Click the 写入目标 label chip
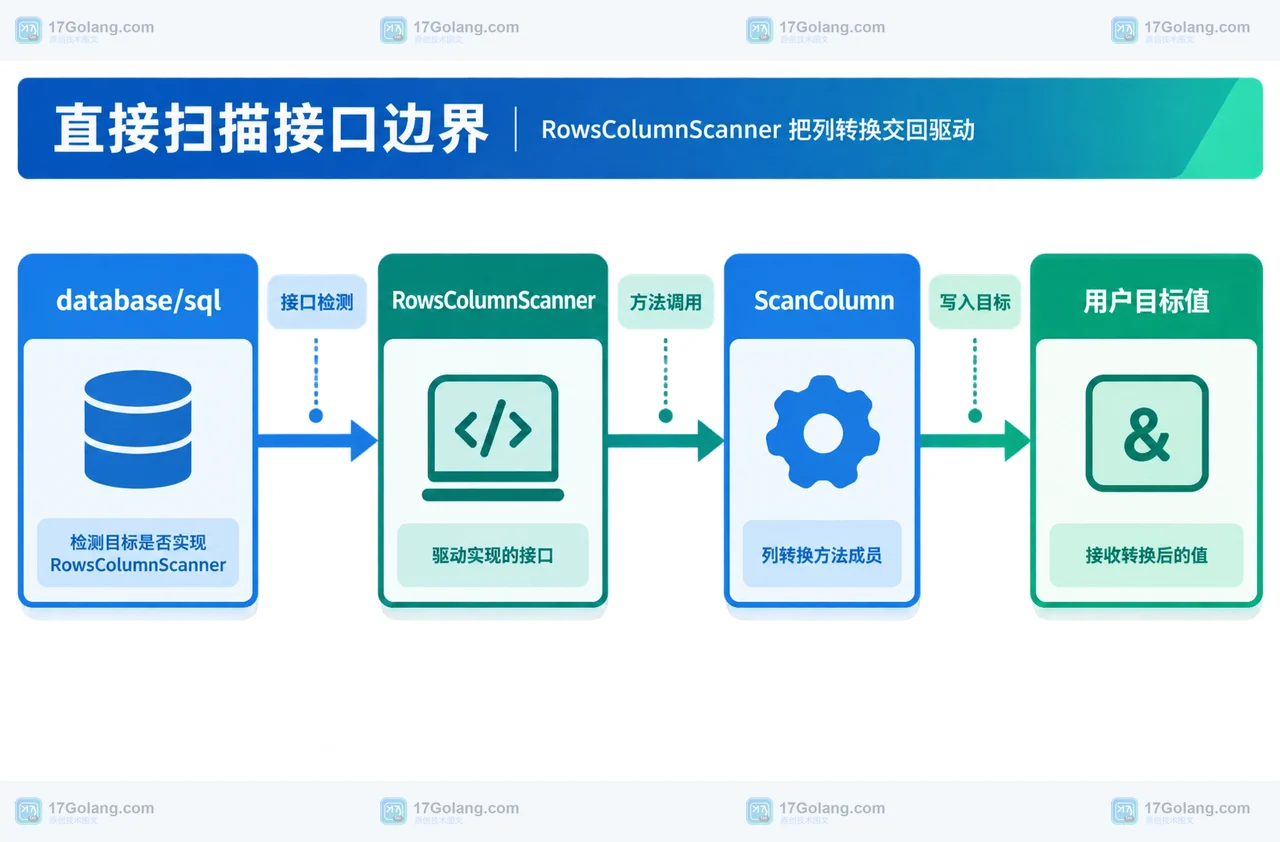 click(975, 302)
